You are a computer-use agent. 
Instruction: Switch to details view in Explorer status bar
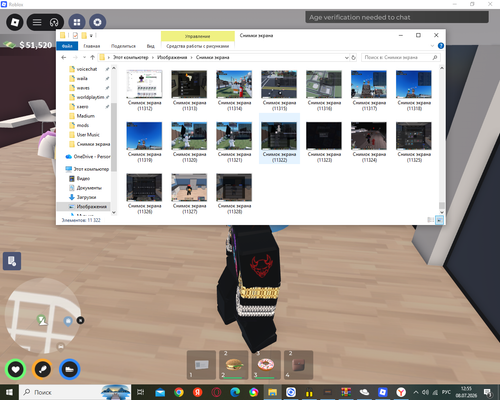(x=430, y=220)
